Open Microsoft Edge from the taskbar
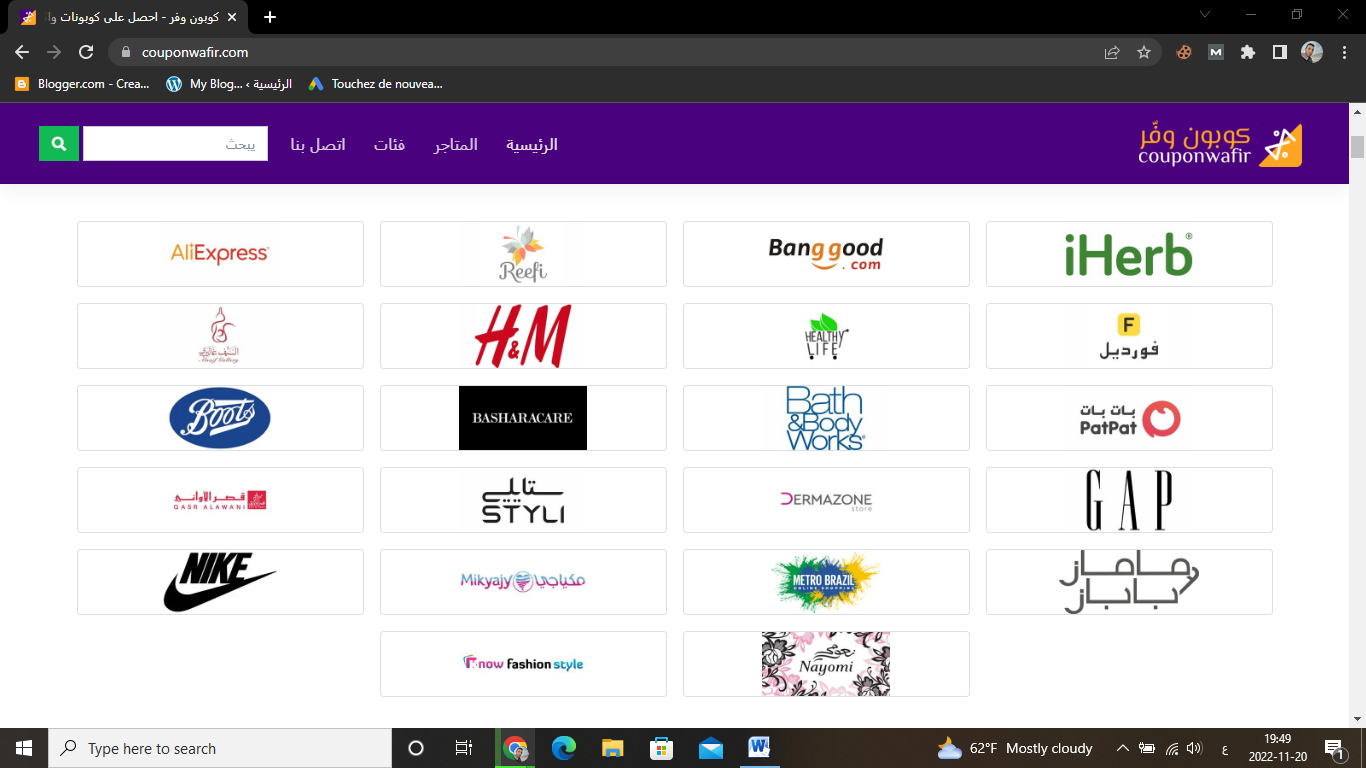The width and height of the screenshot is (1366, 768). pyautogui.click(x=564, y=748)
